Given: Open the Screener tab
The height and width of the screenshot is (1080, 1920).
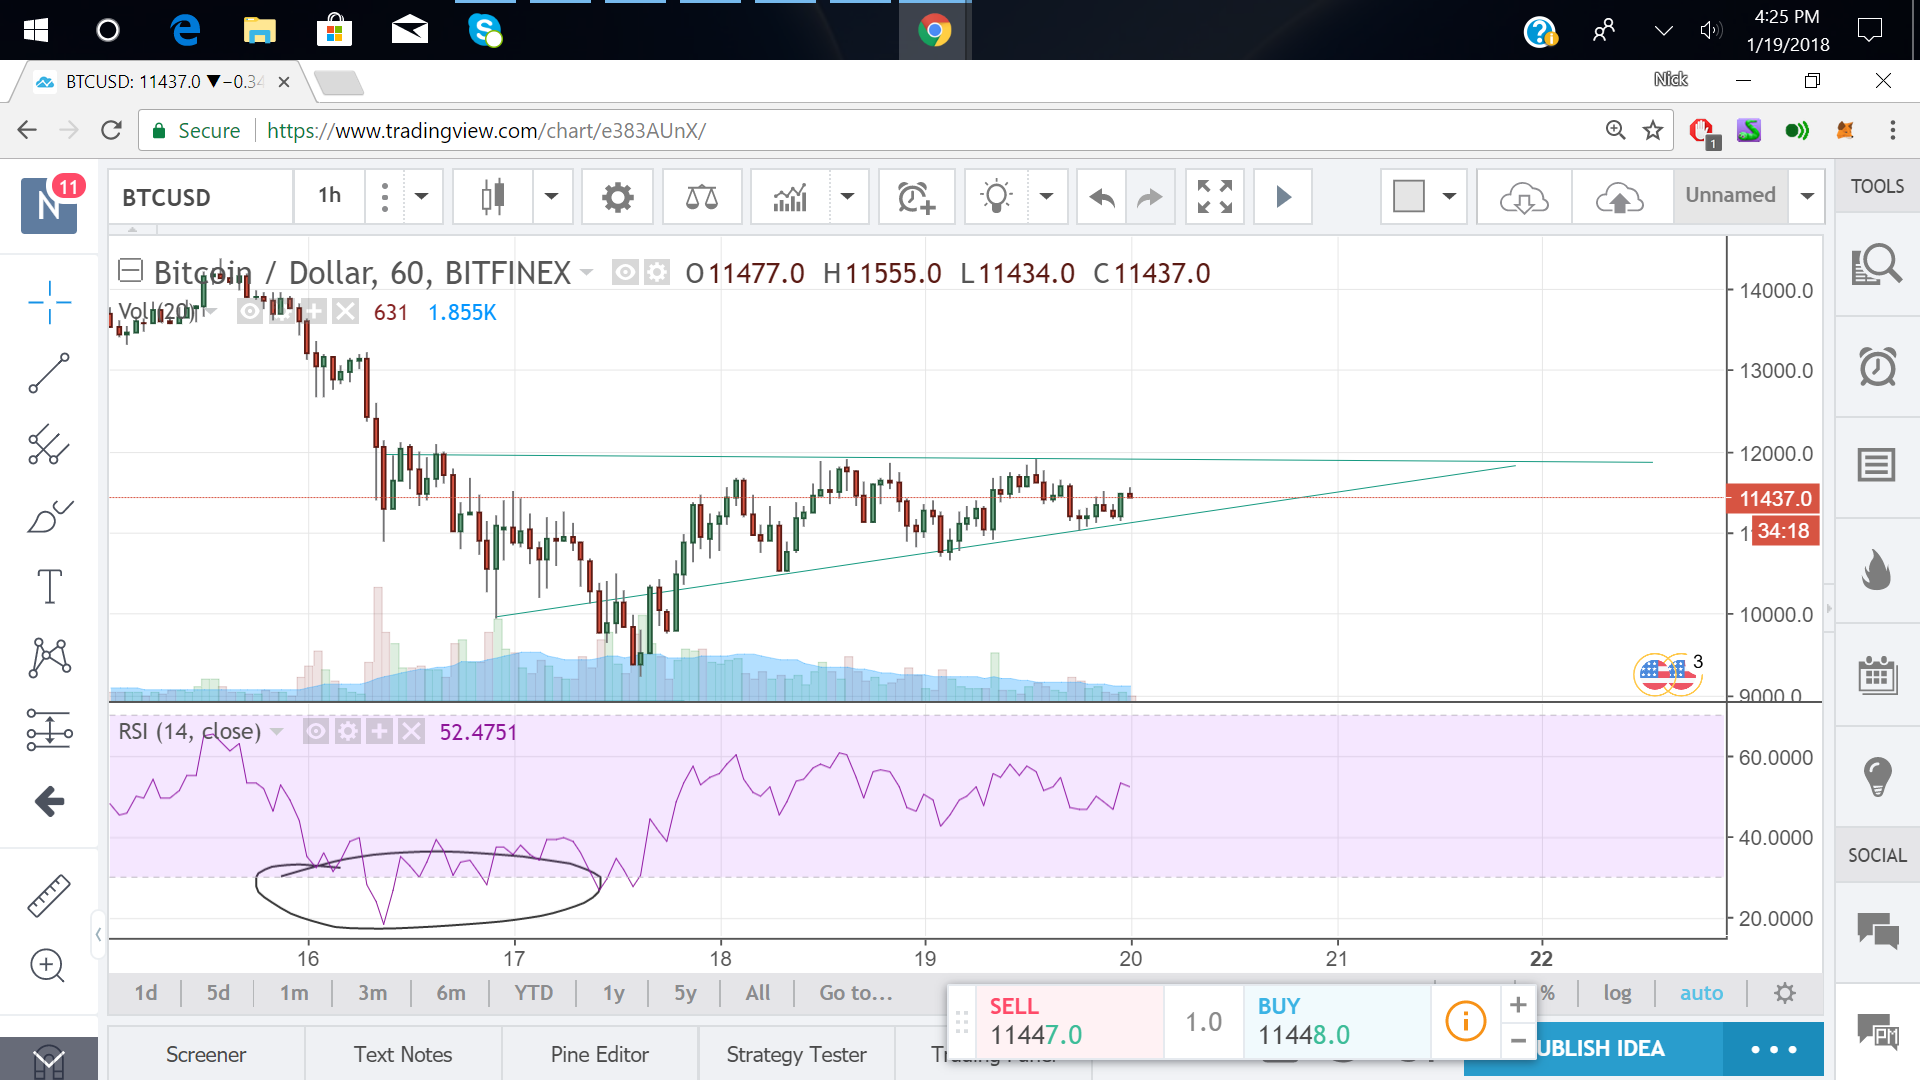Looking at the screenshot, I should [x=206, y=1054].
